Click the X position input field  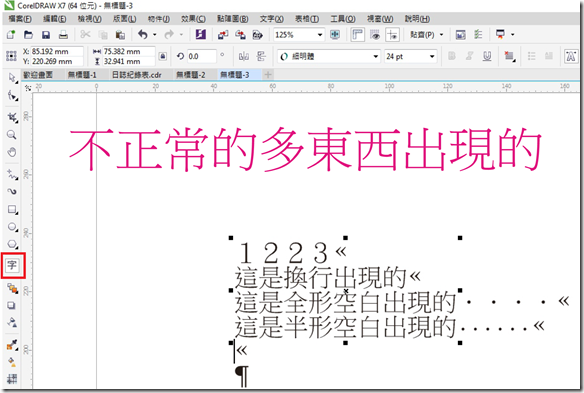click(x=56, y=51)
